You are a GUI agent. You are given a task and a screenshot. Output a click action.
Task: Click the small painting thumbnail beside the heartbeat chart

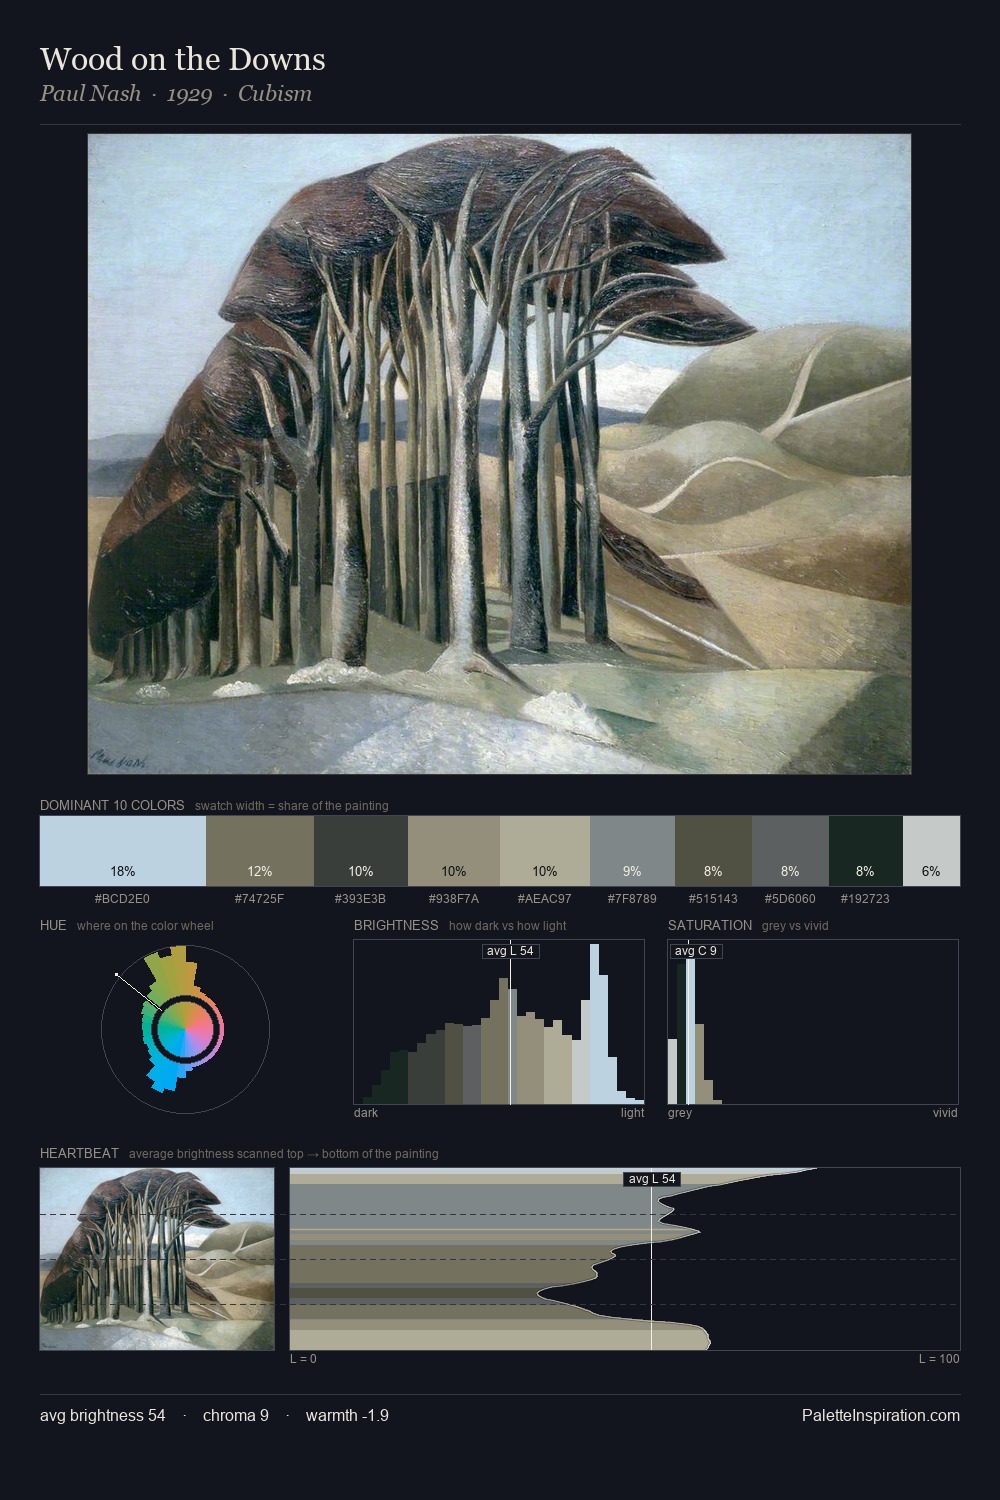click(x=157, y=1259)
